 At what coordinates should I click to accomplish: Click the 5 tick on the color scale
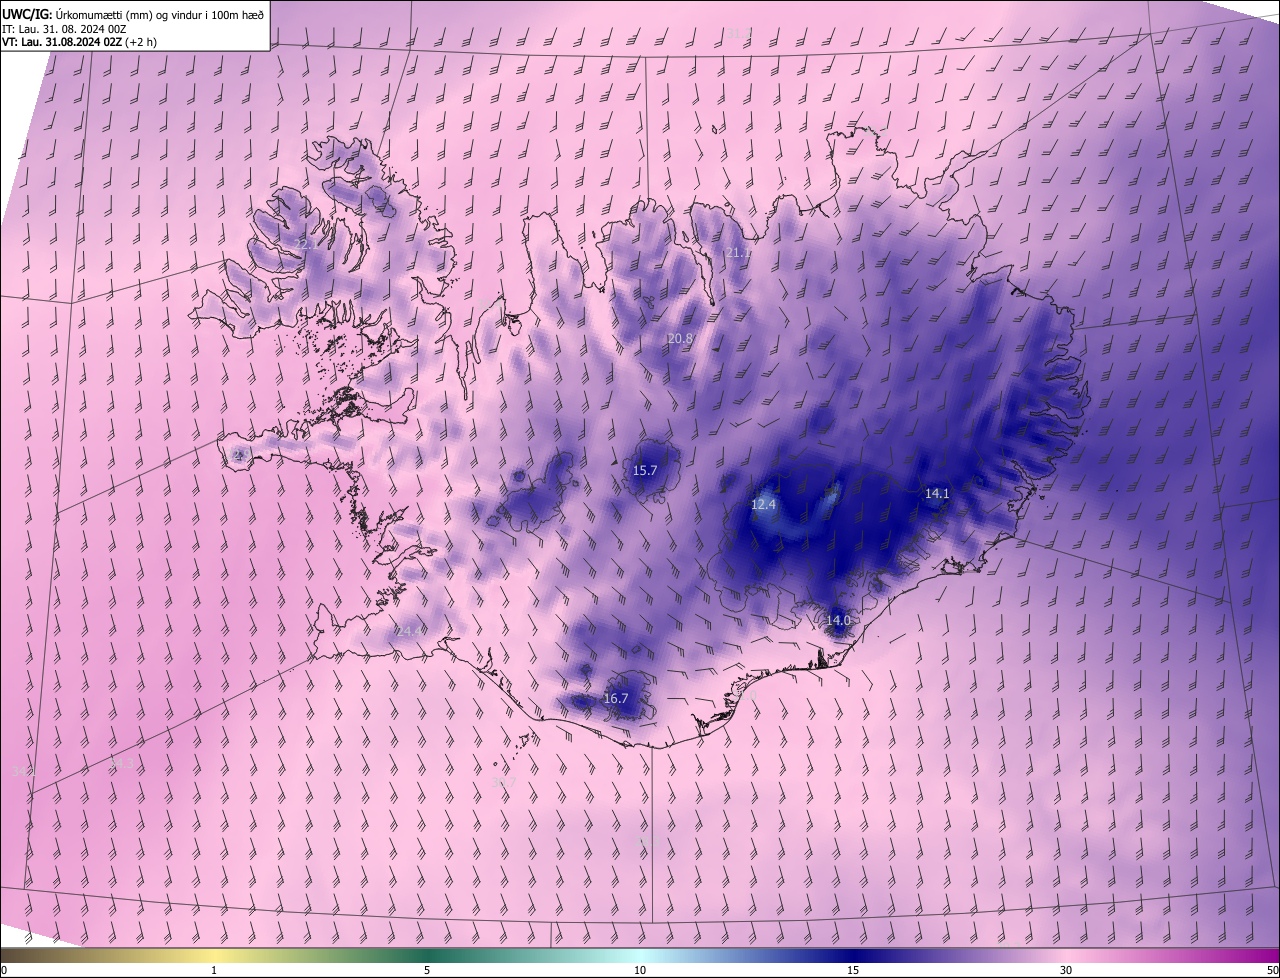(x=427, y=970)
